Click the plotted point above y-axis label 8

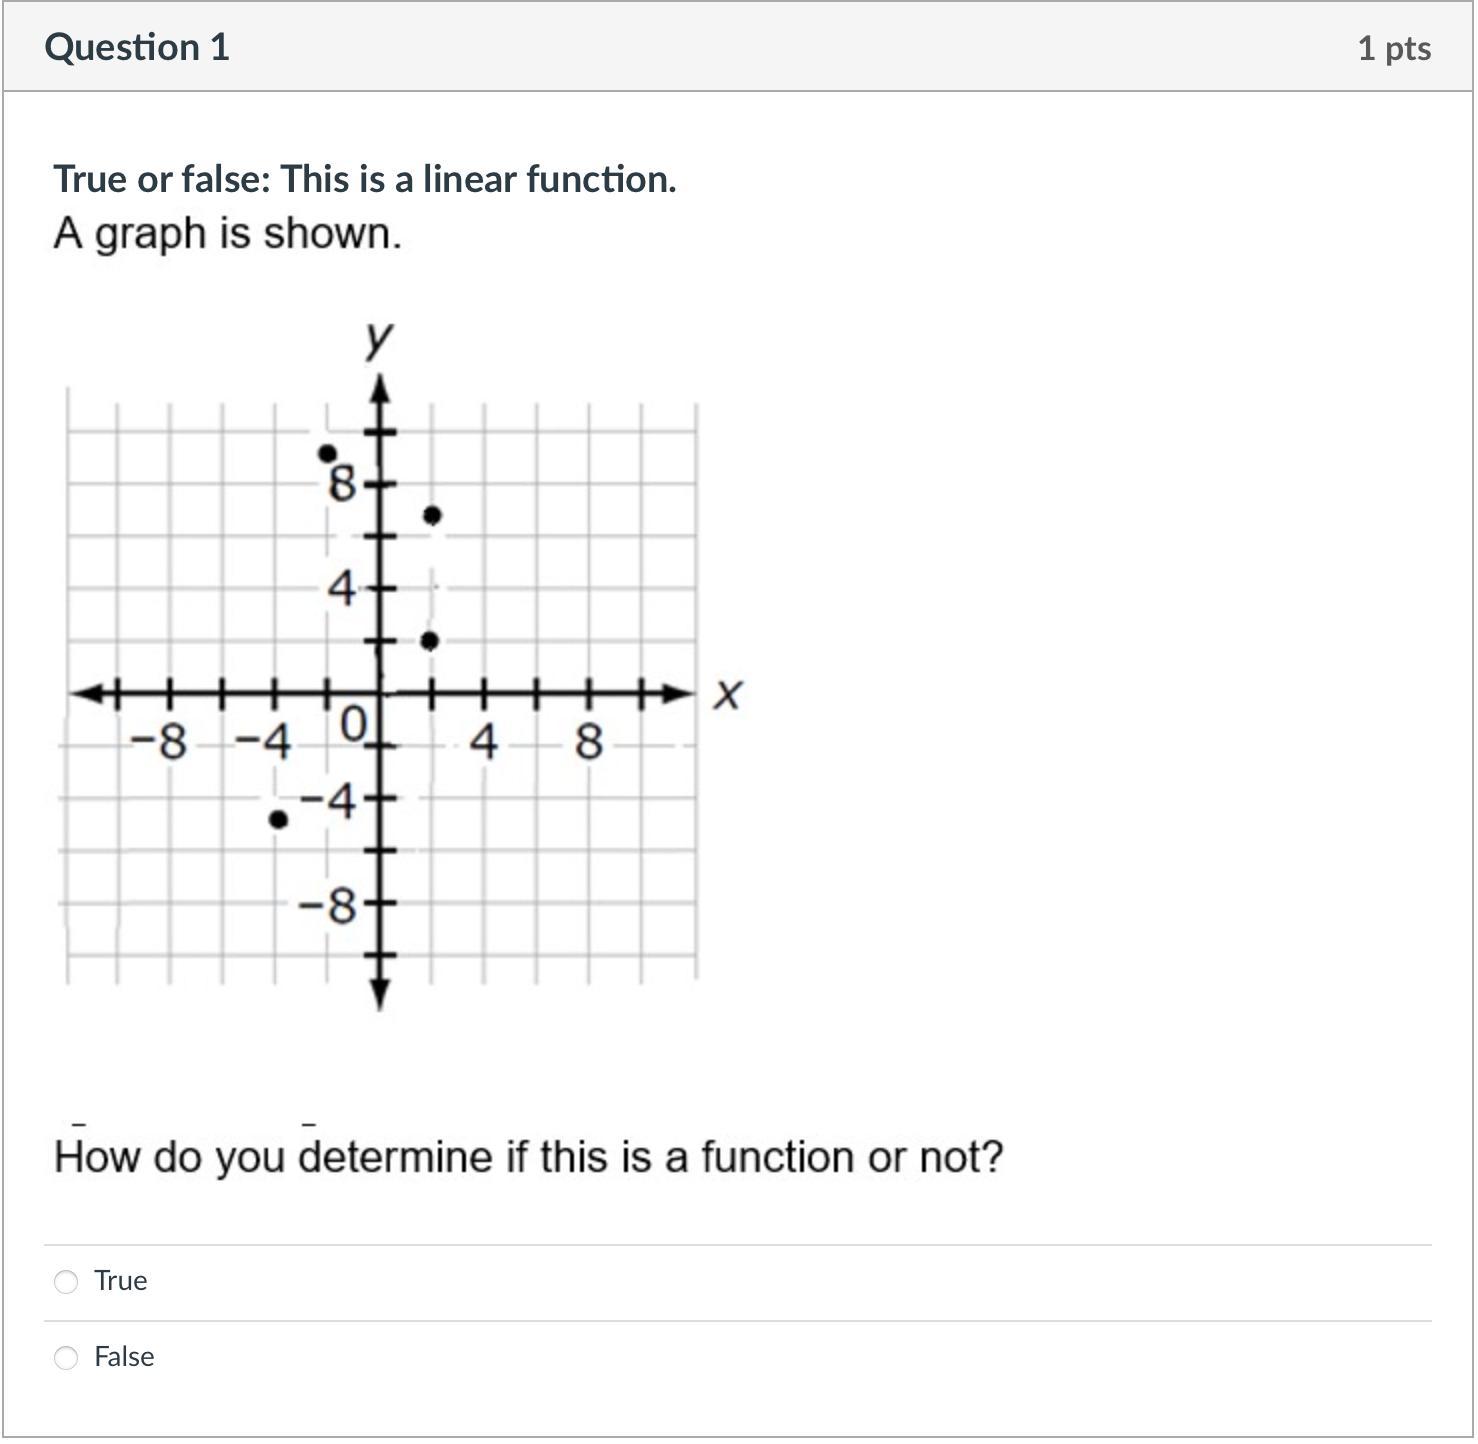pyautogui.click(x=326, y=453)
